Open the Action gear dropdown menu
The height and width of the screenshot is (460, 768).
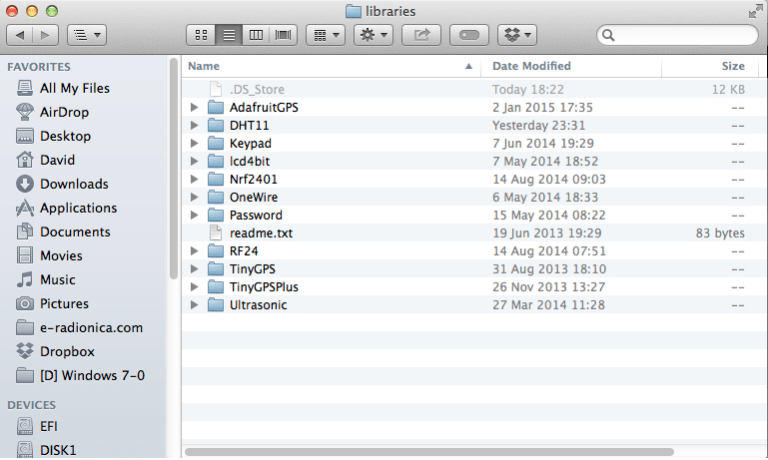pyautogui.click(x=373, y=35)
